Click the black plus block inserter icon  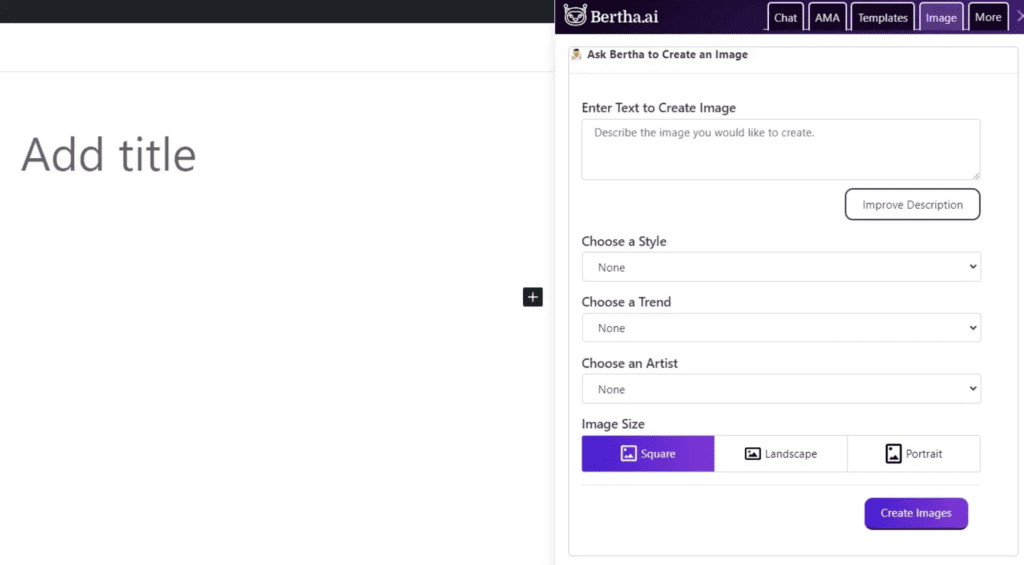[x=533, y=297]
